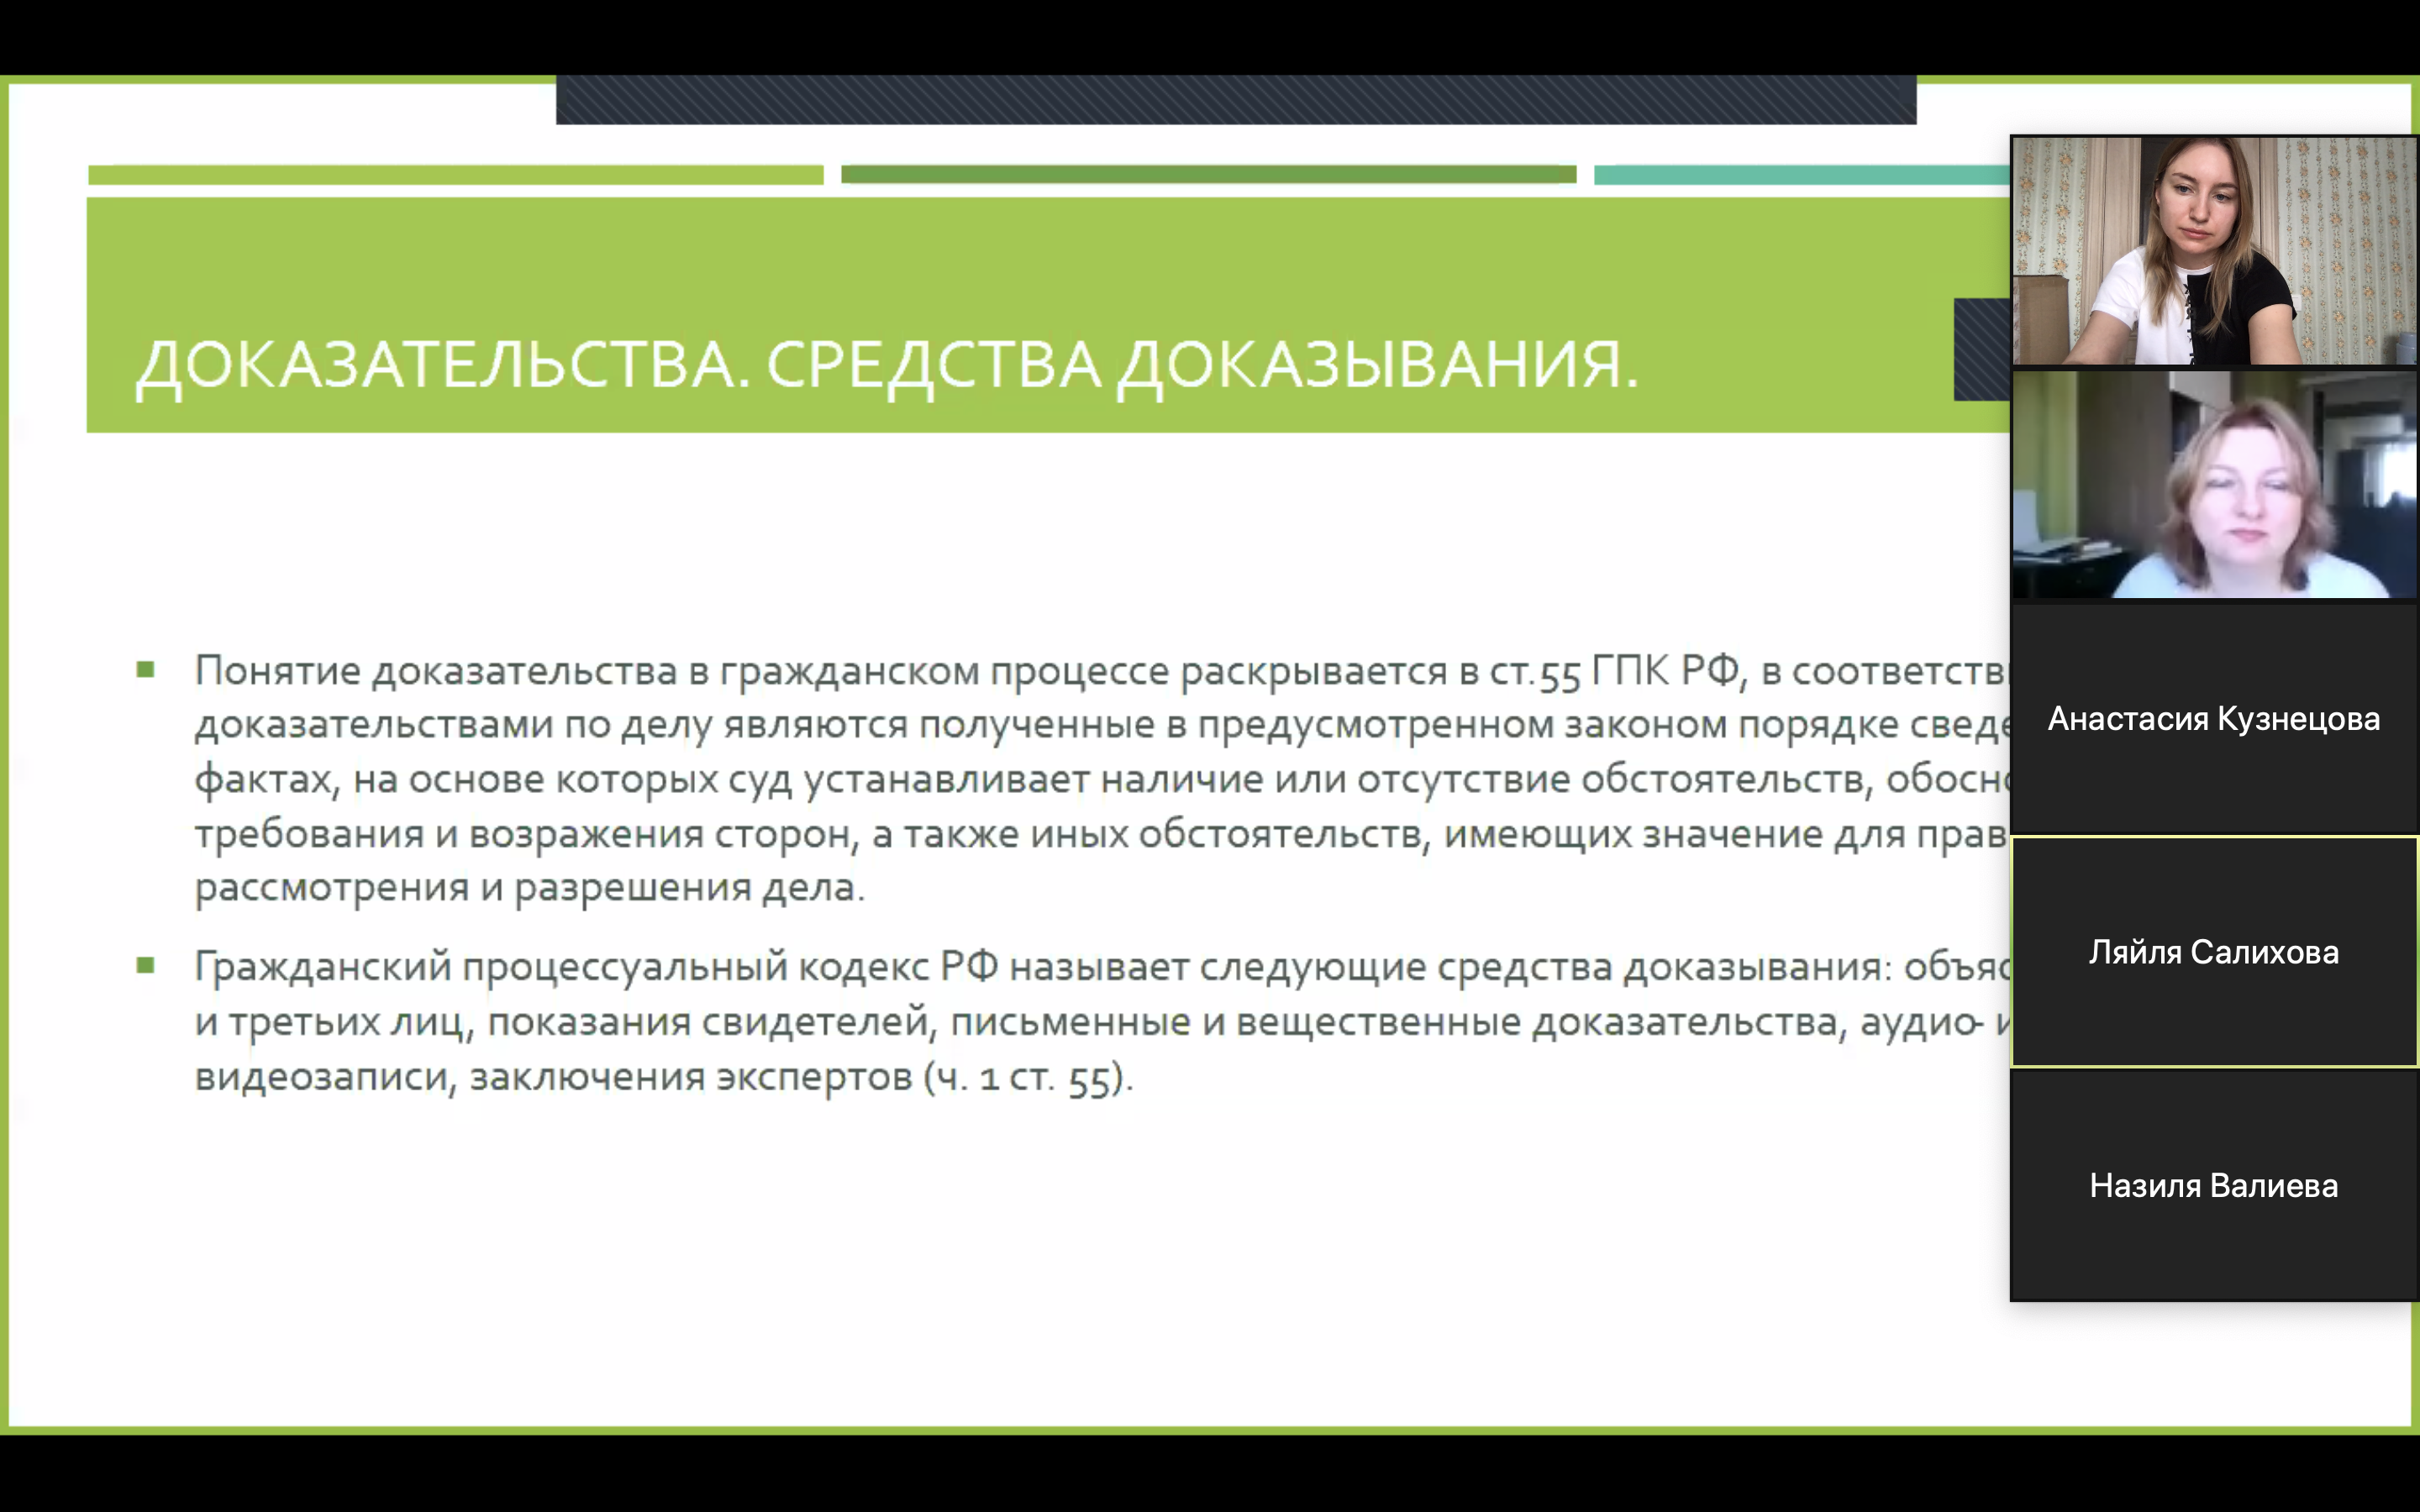
Task: Click the line 'рассмотрения и разрешения дела.'
Action: [530, 887]
